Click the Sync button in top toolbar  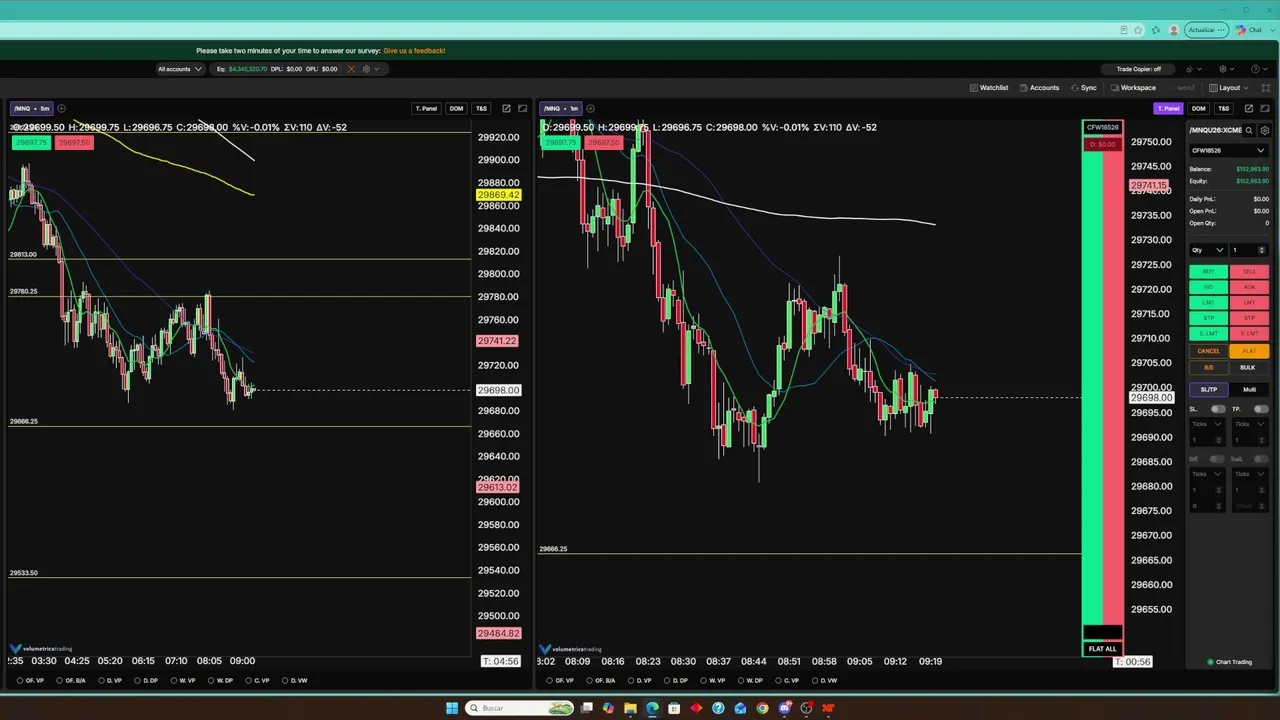point(1083,88)
